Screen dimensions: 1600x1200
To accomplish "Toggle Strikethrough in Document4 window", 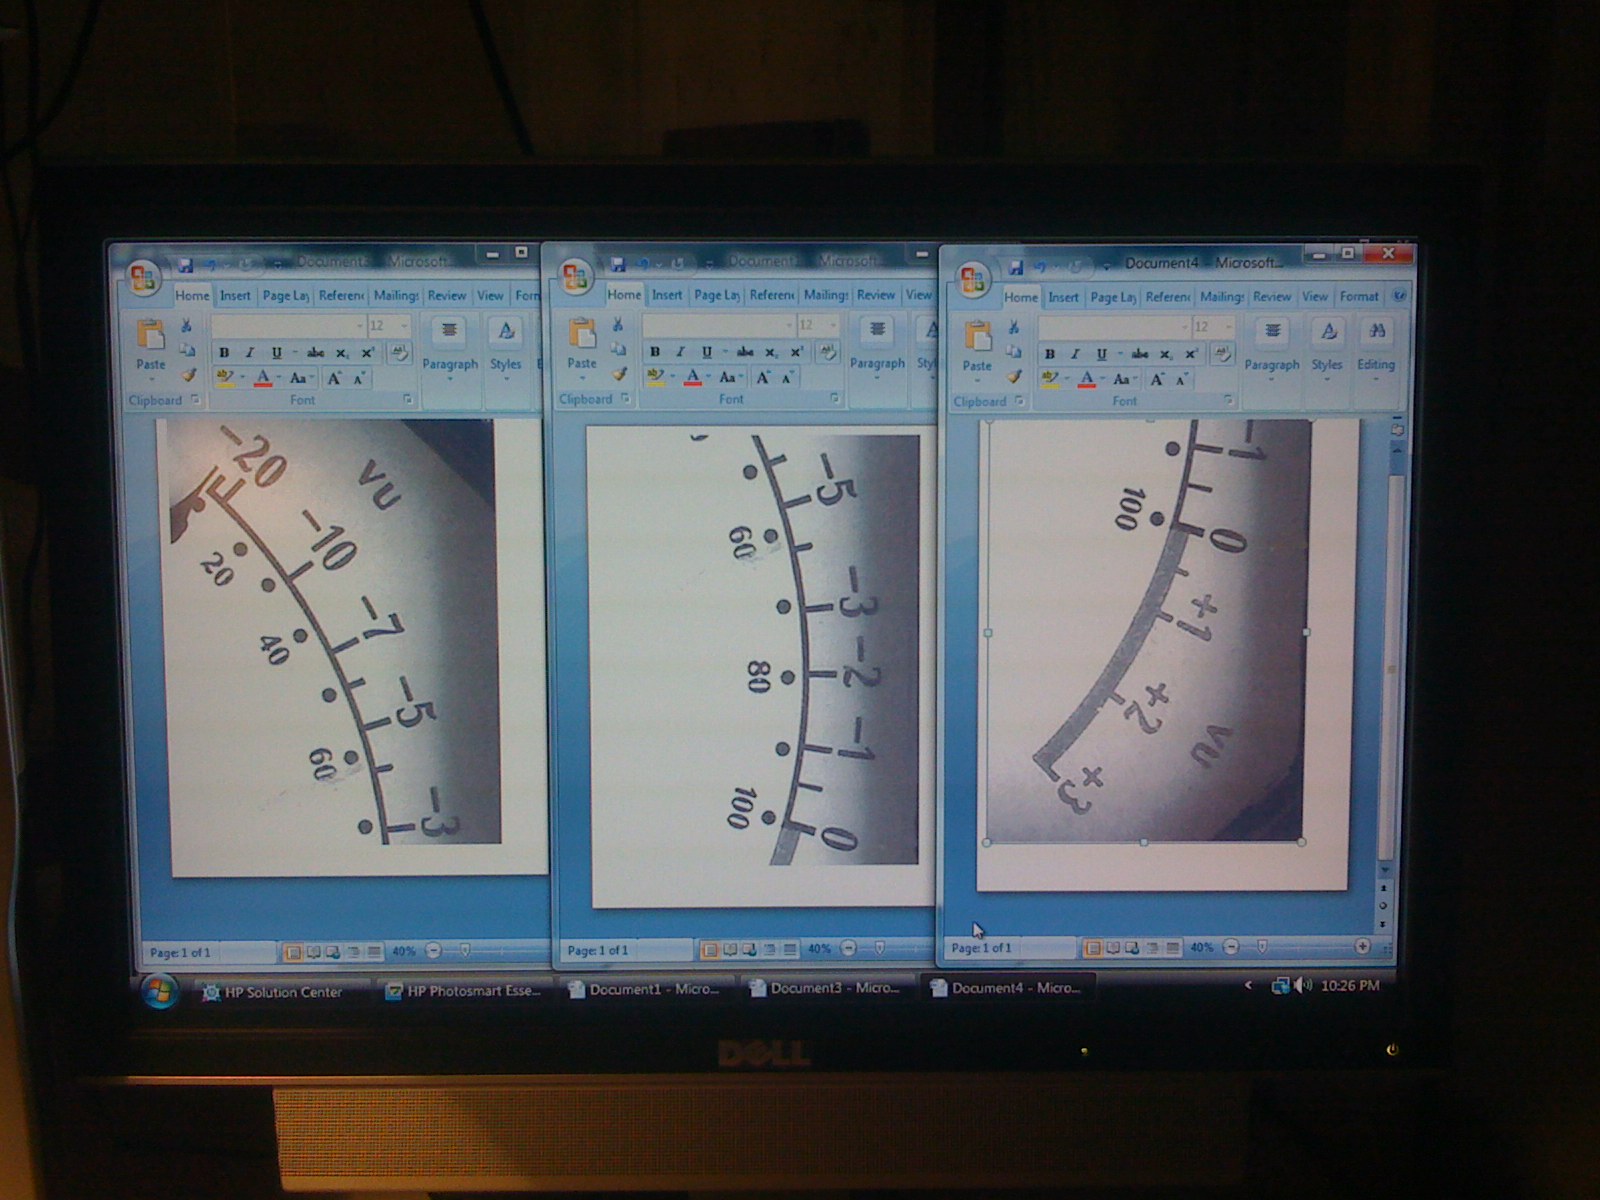I will (1140, 354).
